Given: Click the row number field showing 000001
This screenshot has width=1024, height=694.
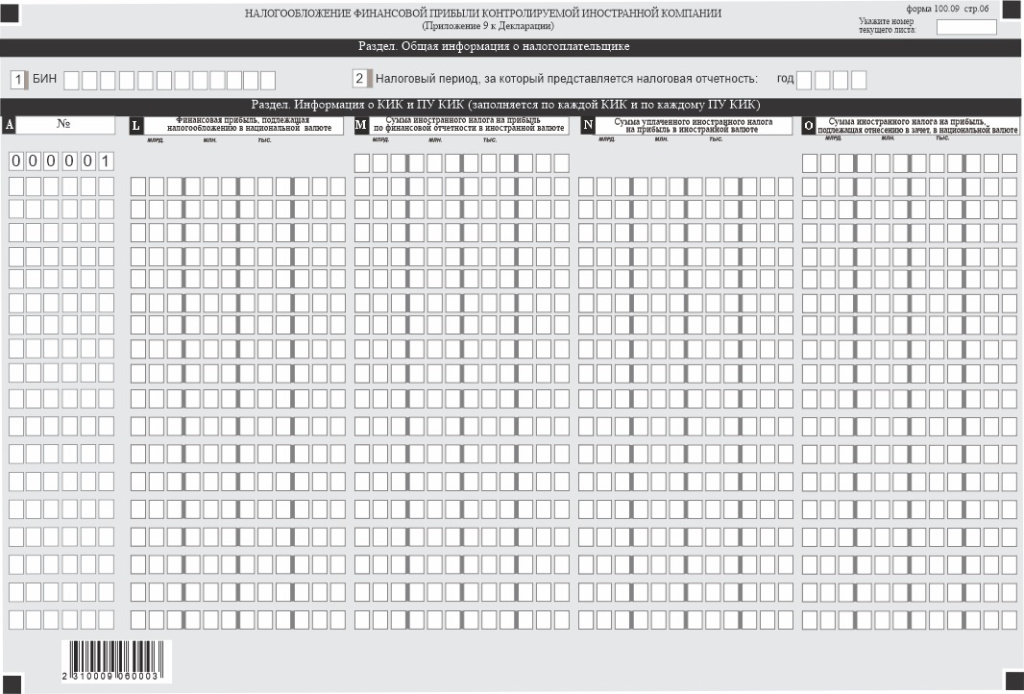Looking at the screenshot, I should 60,162.
